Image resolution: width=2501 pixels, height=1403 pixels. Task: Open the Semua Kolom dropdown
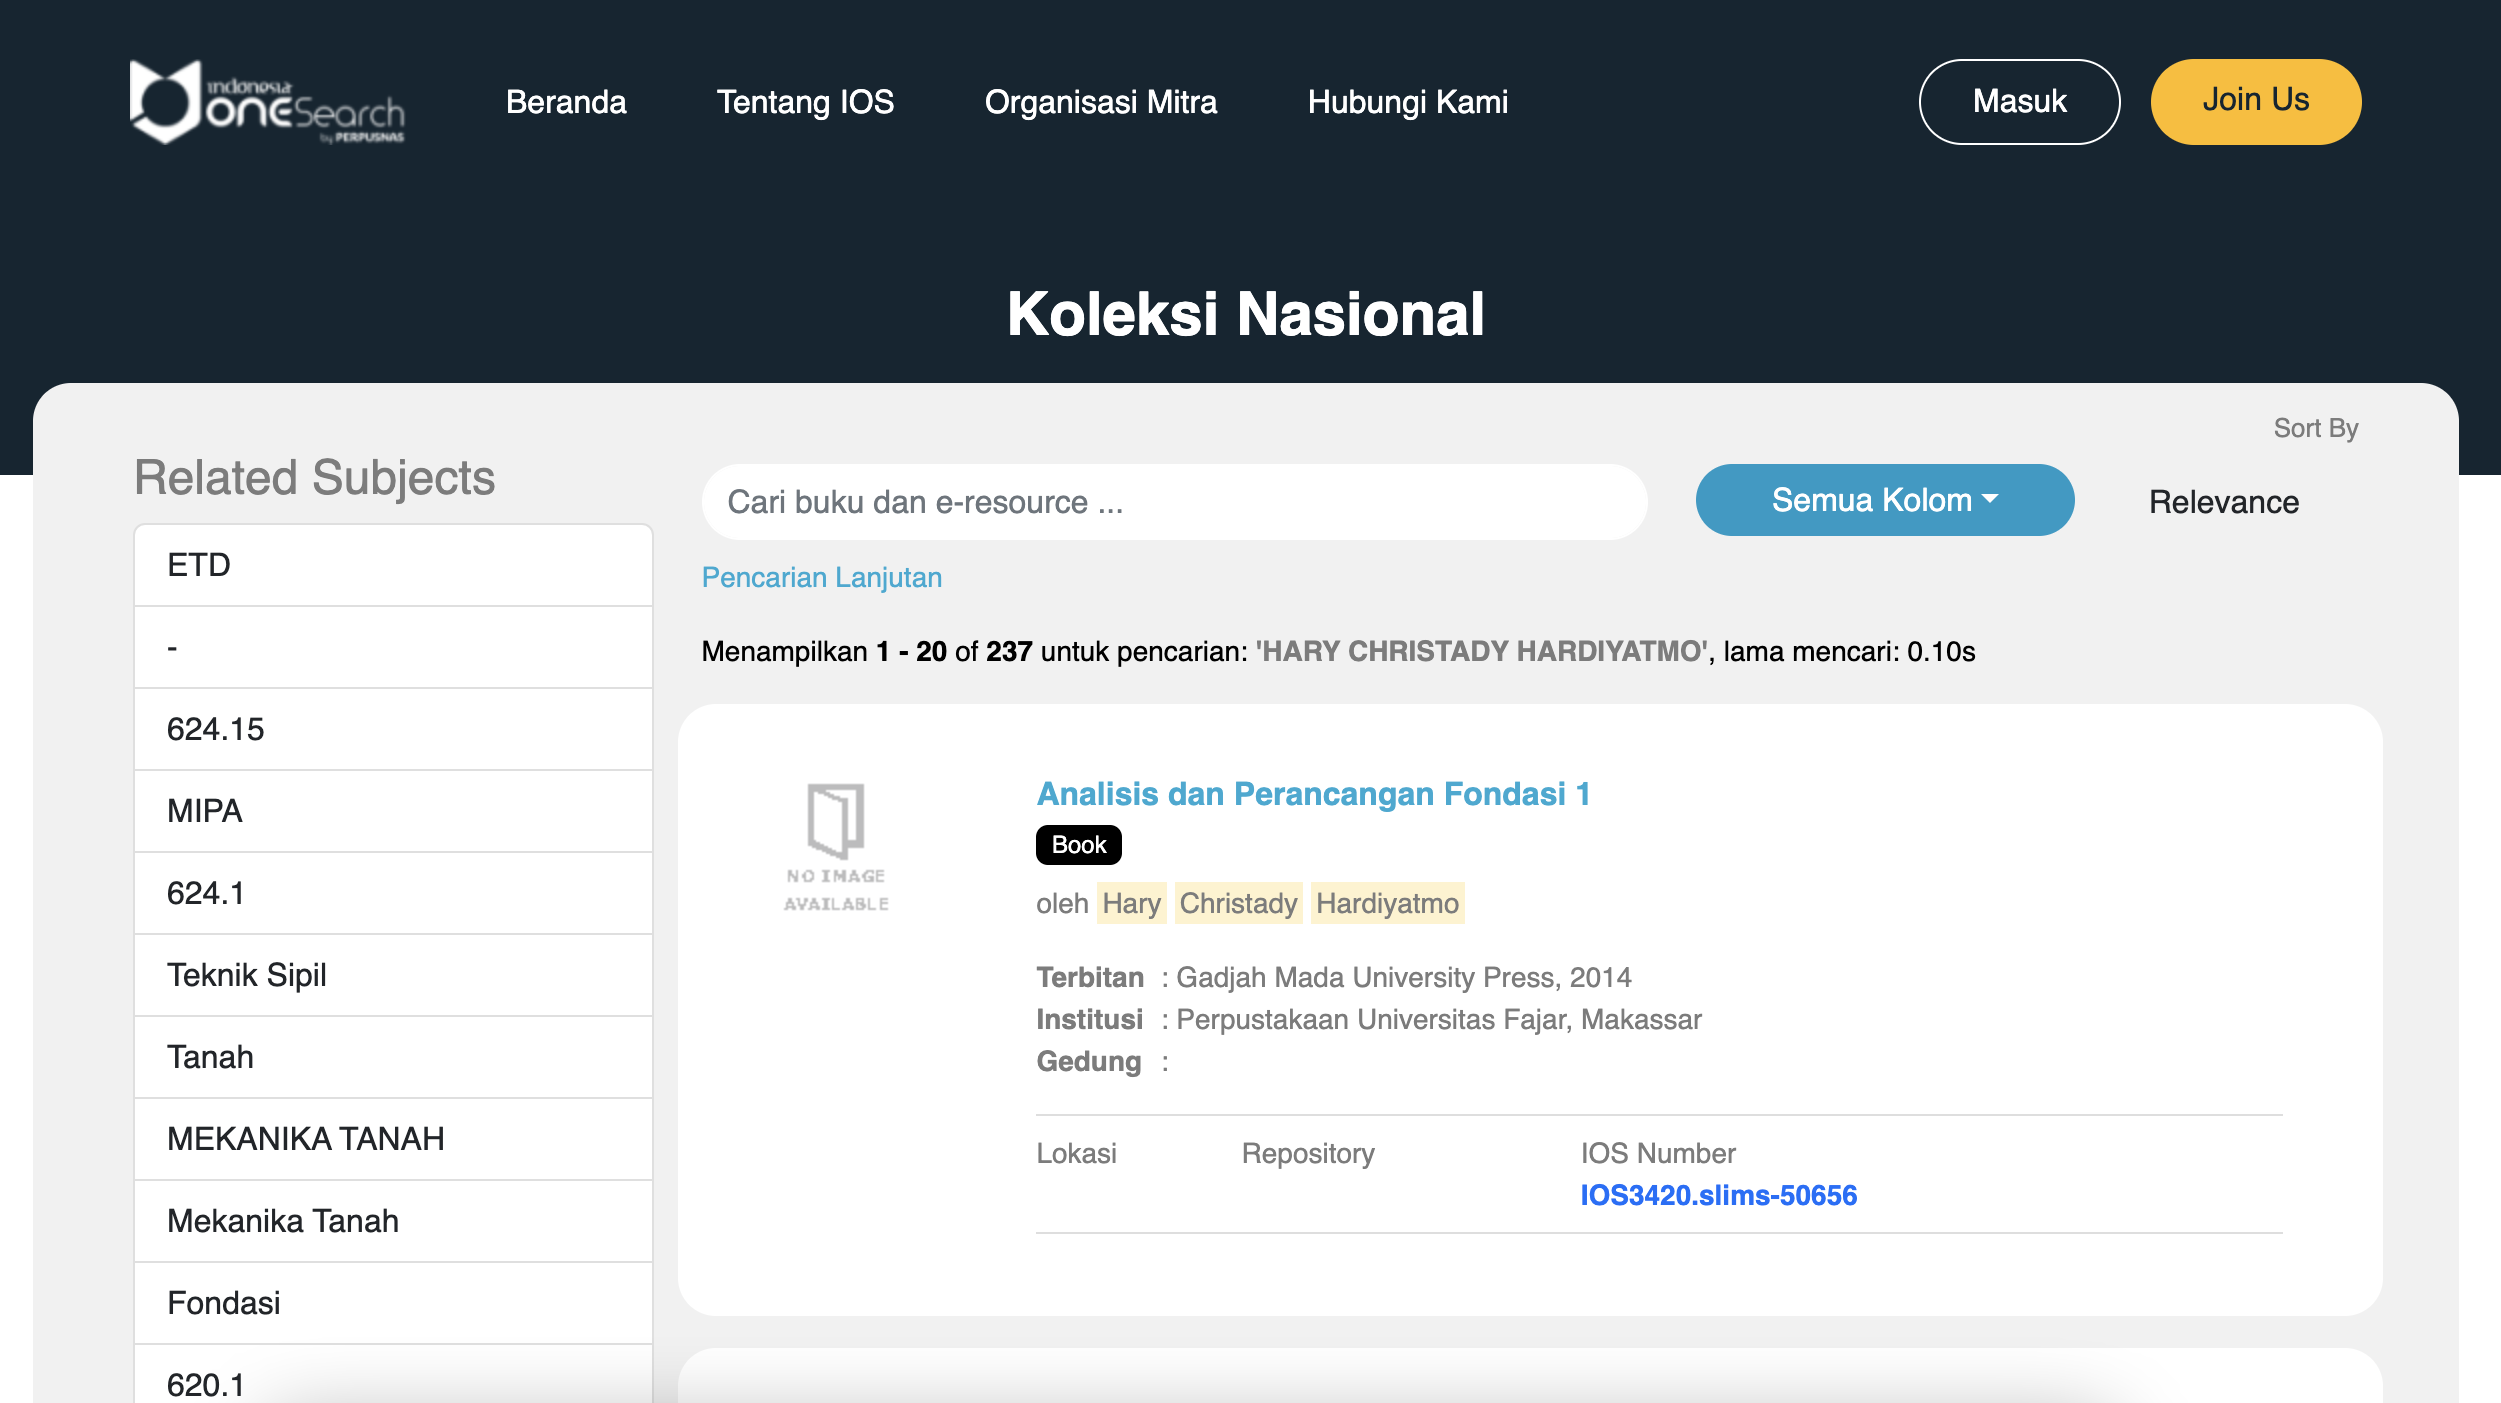(1884, 500)
